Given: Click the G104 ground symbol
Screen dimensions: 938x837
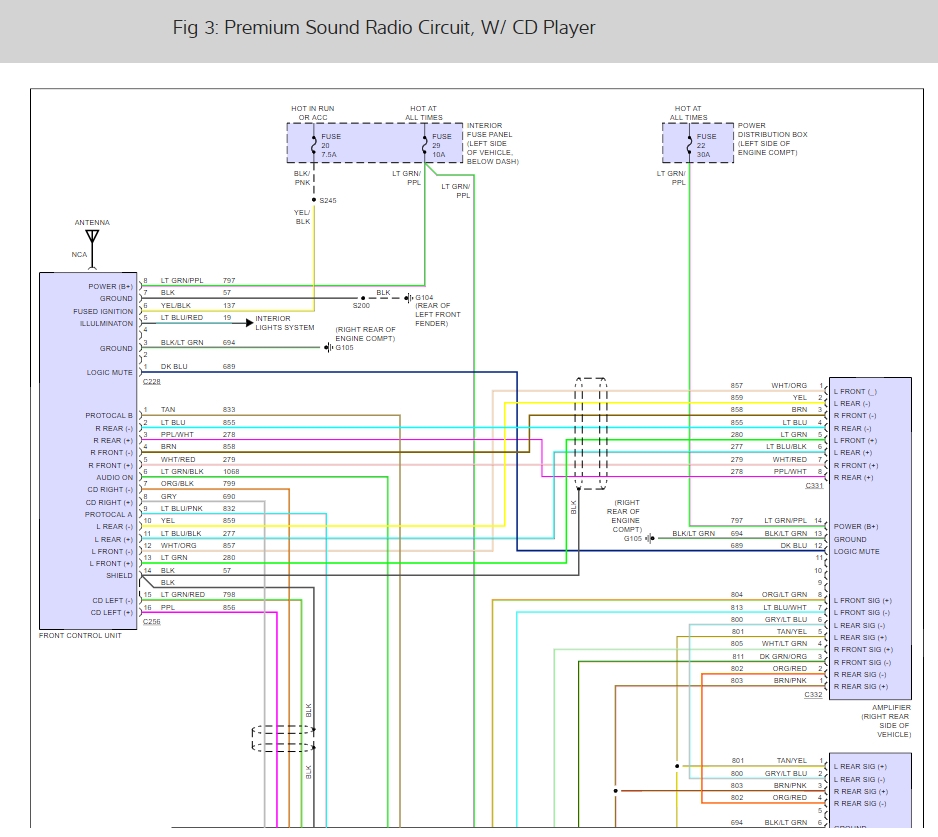Looking at the screenshot, I should pyautogui.click(x=406, y=296).
